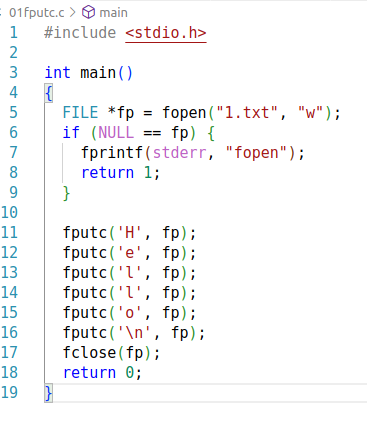The height and width of the screenshot is (427, 367).
Task: Click the '\n' character literal on line 16
Action: click(134, 333)
